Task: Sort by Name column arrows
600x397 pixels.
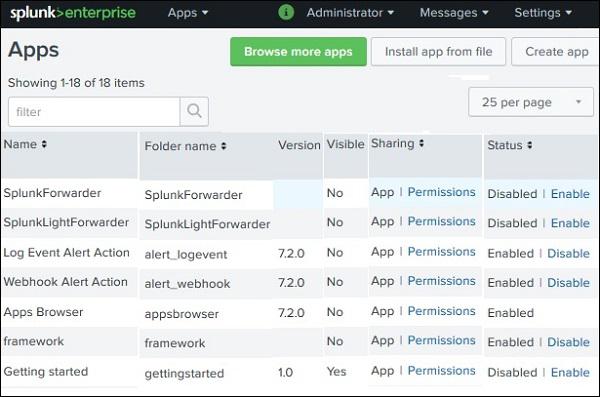Action: pos(44,144)
